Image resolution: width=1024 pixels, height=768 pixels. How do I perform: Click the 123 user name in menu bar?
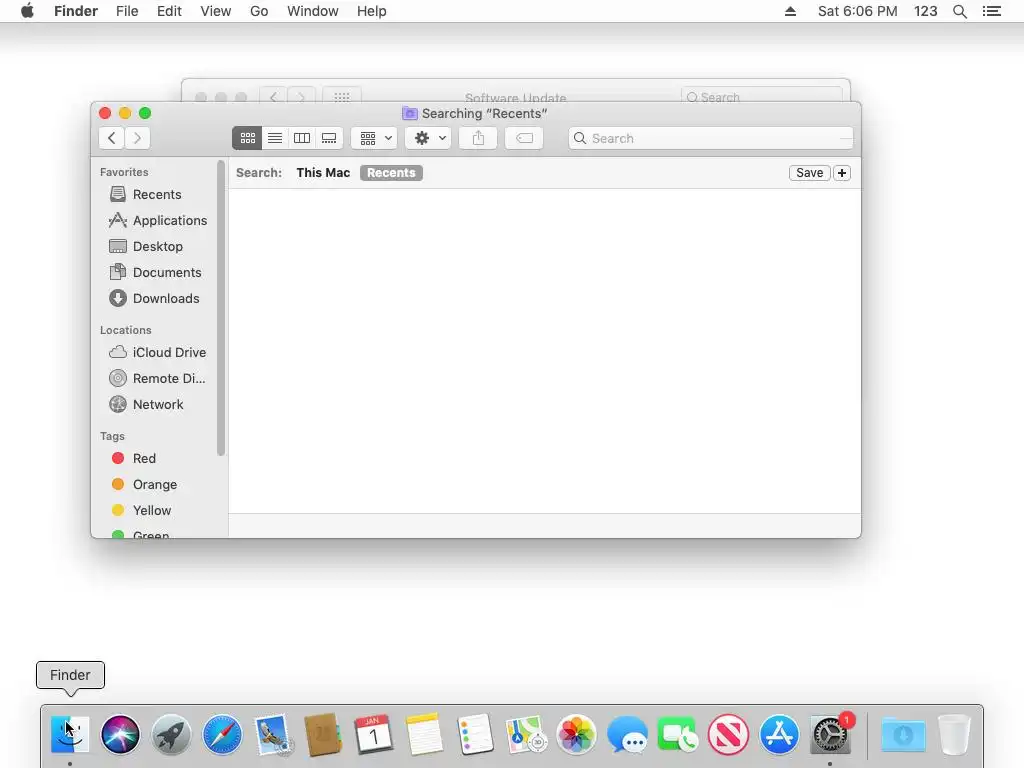(925, 11)
